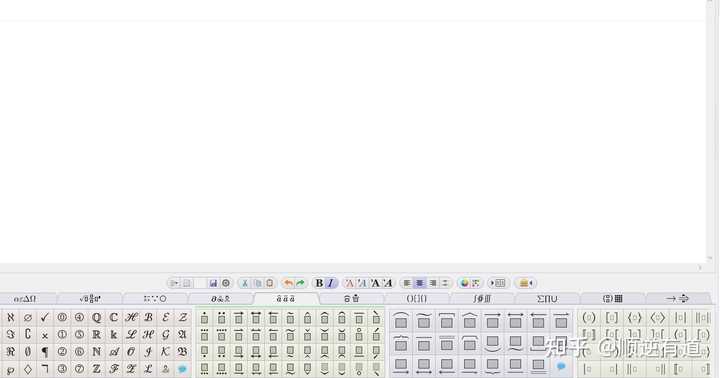The image size is (720, 378).
Task: Select right alignment button
Action: click(x=433, y=283)
